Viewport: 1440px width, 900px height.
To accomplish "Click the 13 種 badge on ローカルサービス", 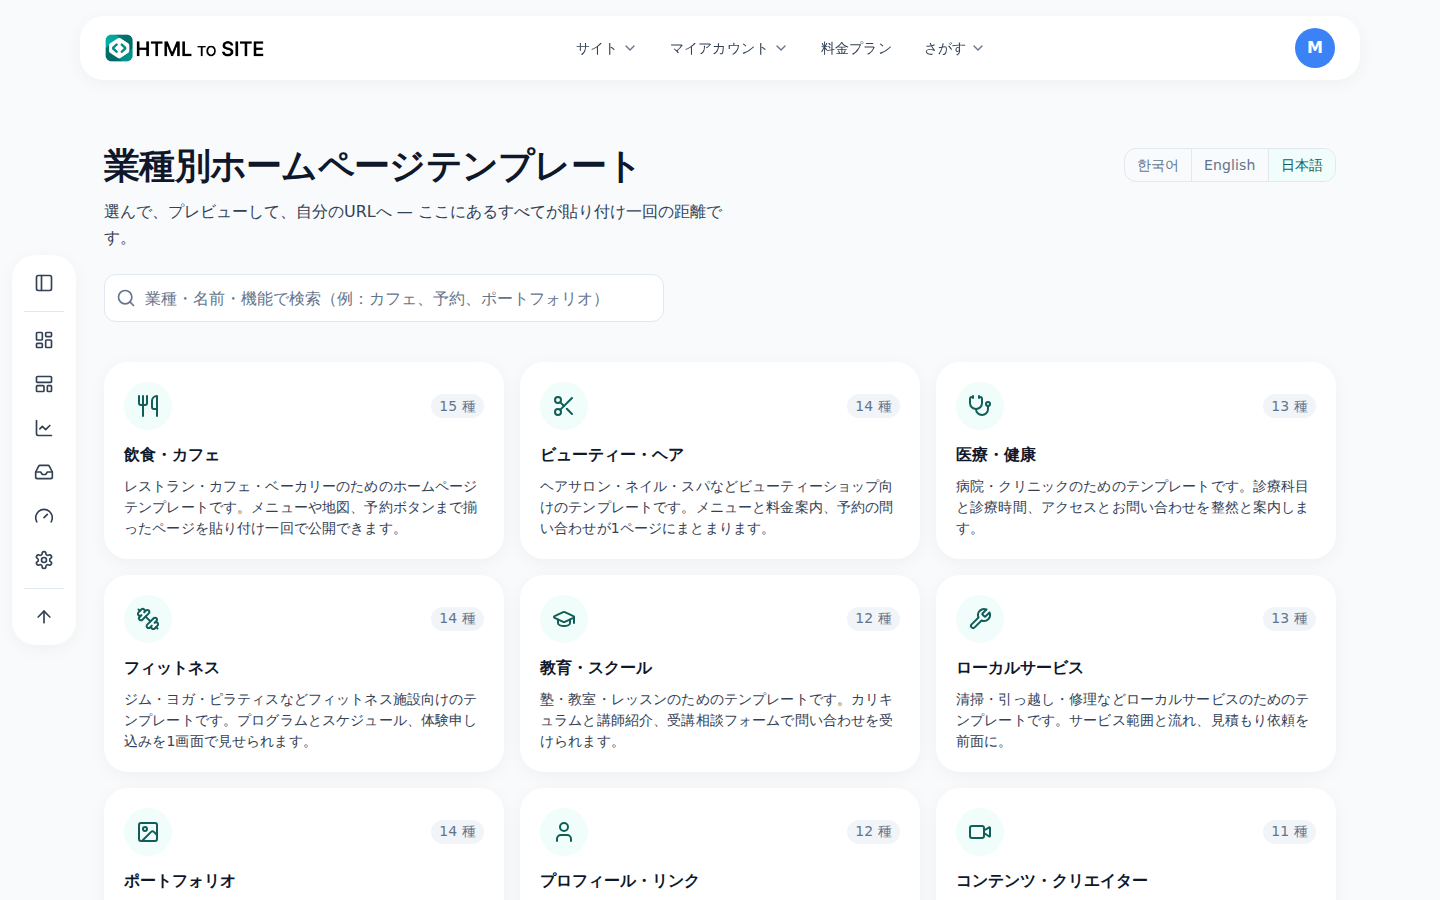I will point(1290,619).
